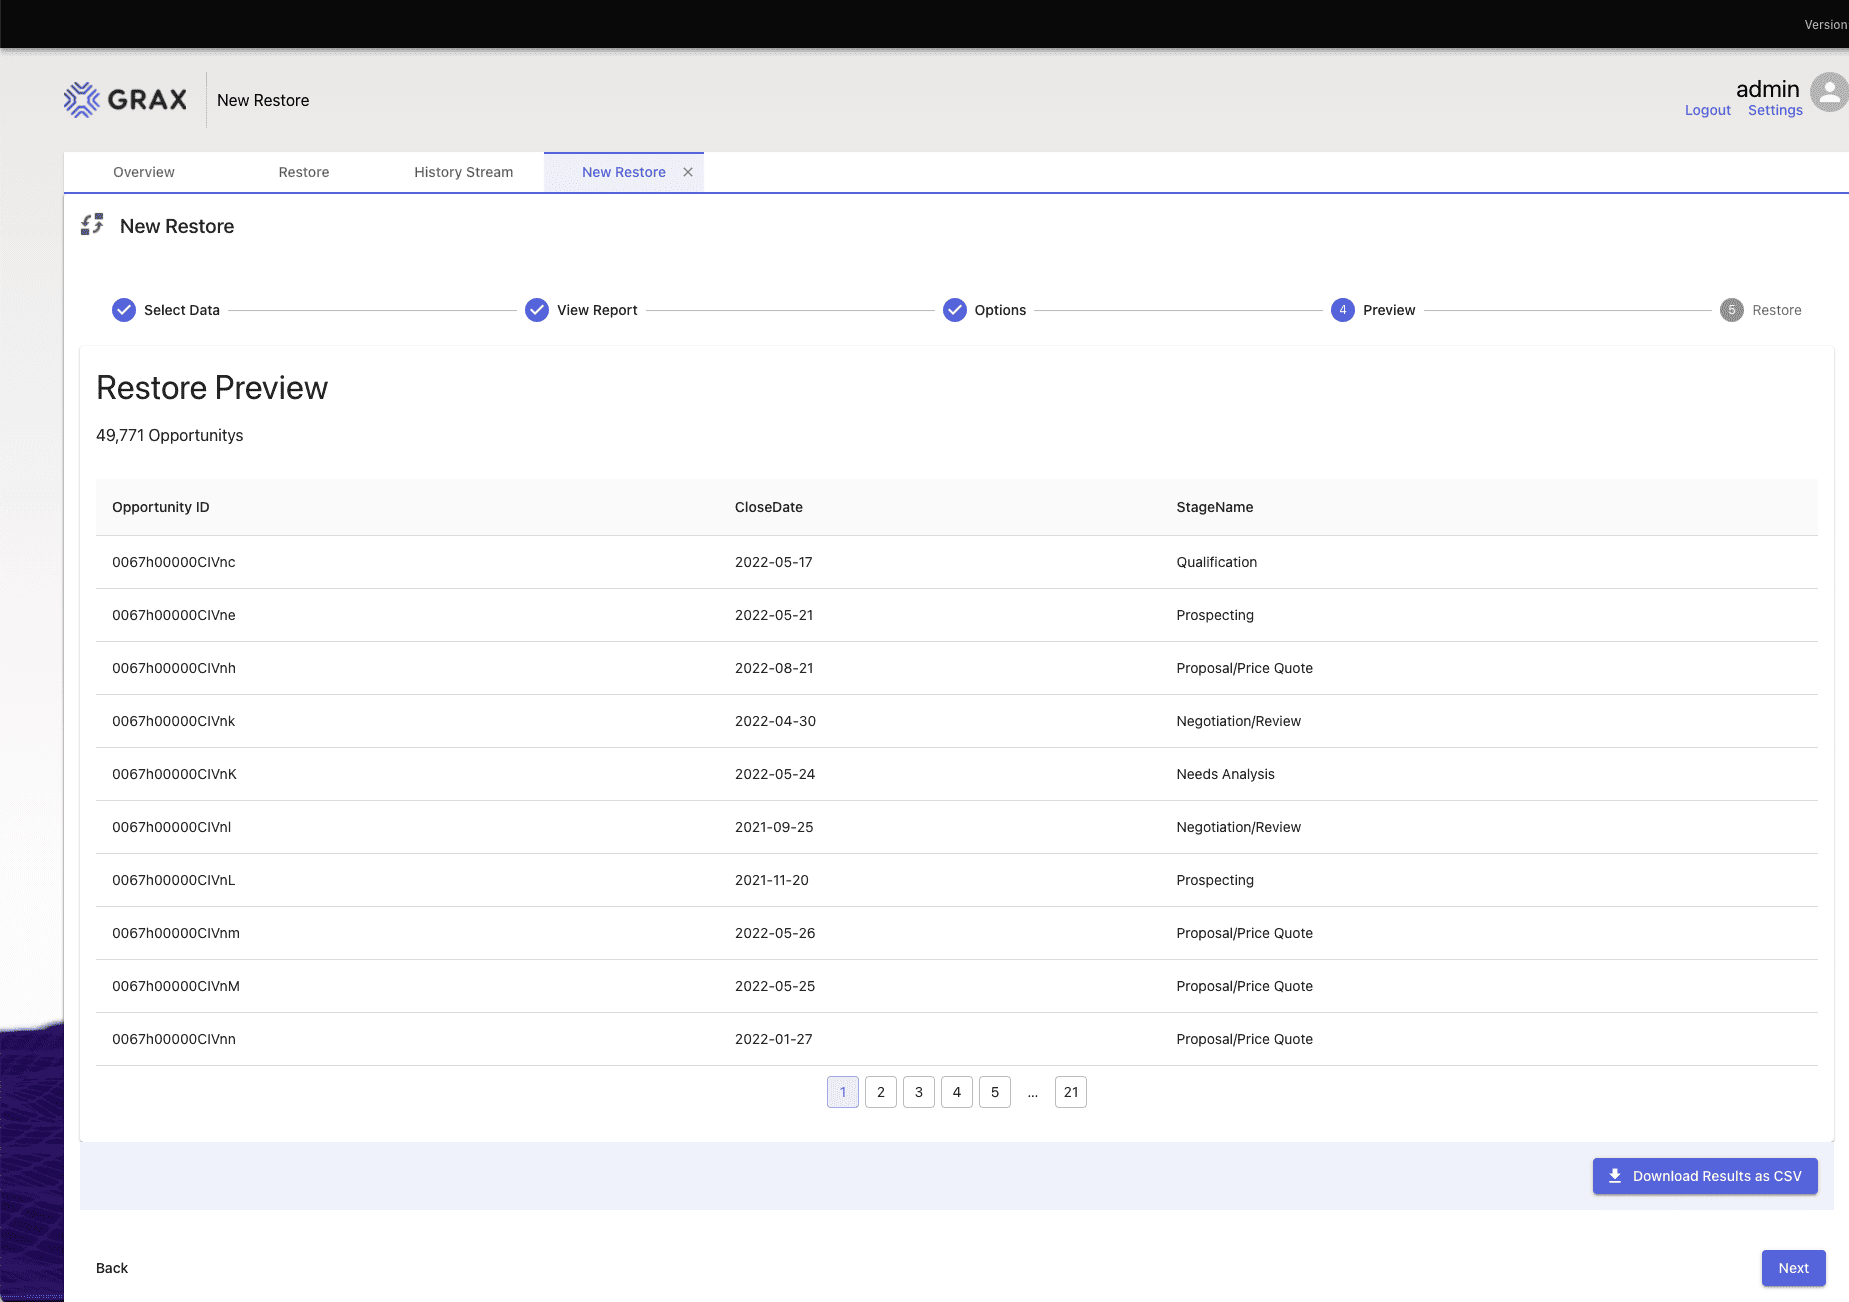Click close date 2022-05-21
1849x1302 pixels.
coord(774,615)
